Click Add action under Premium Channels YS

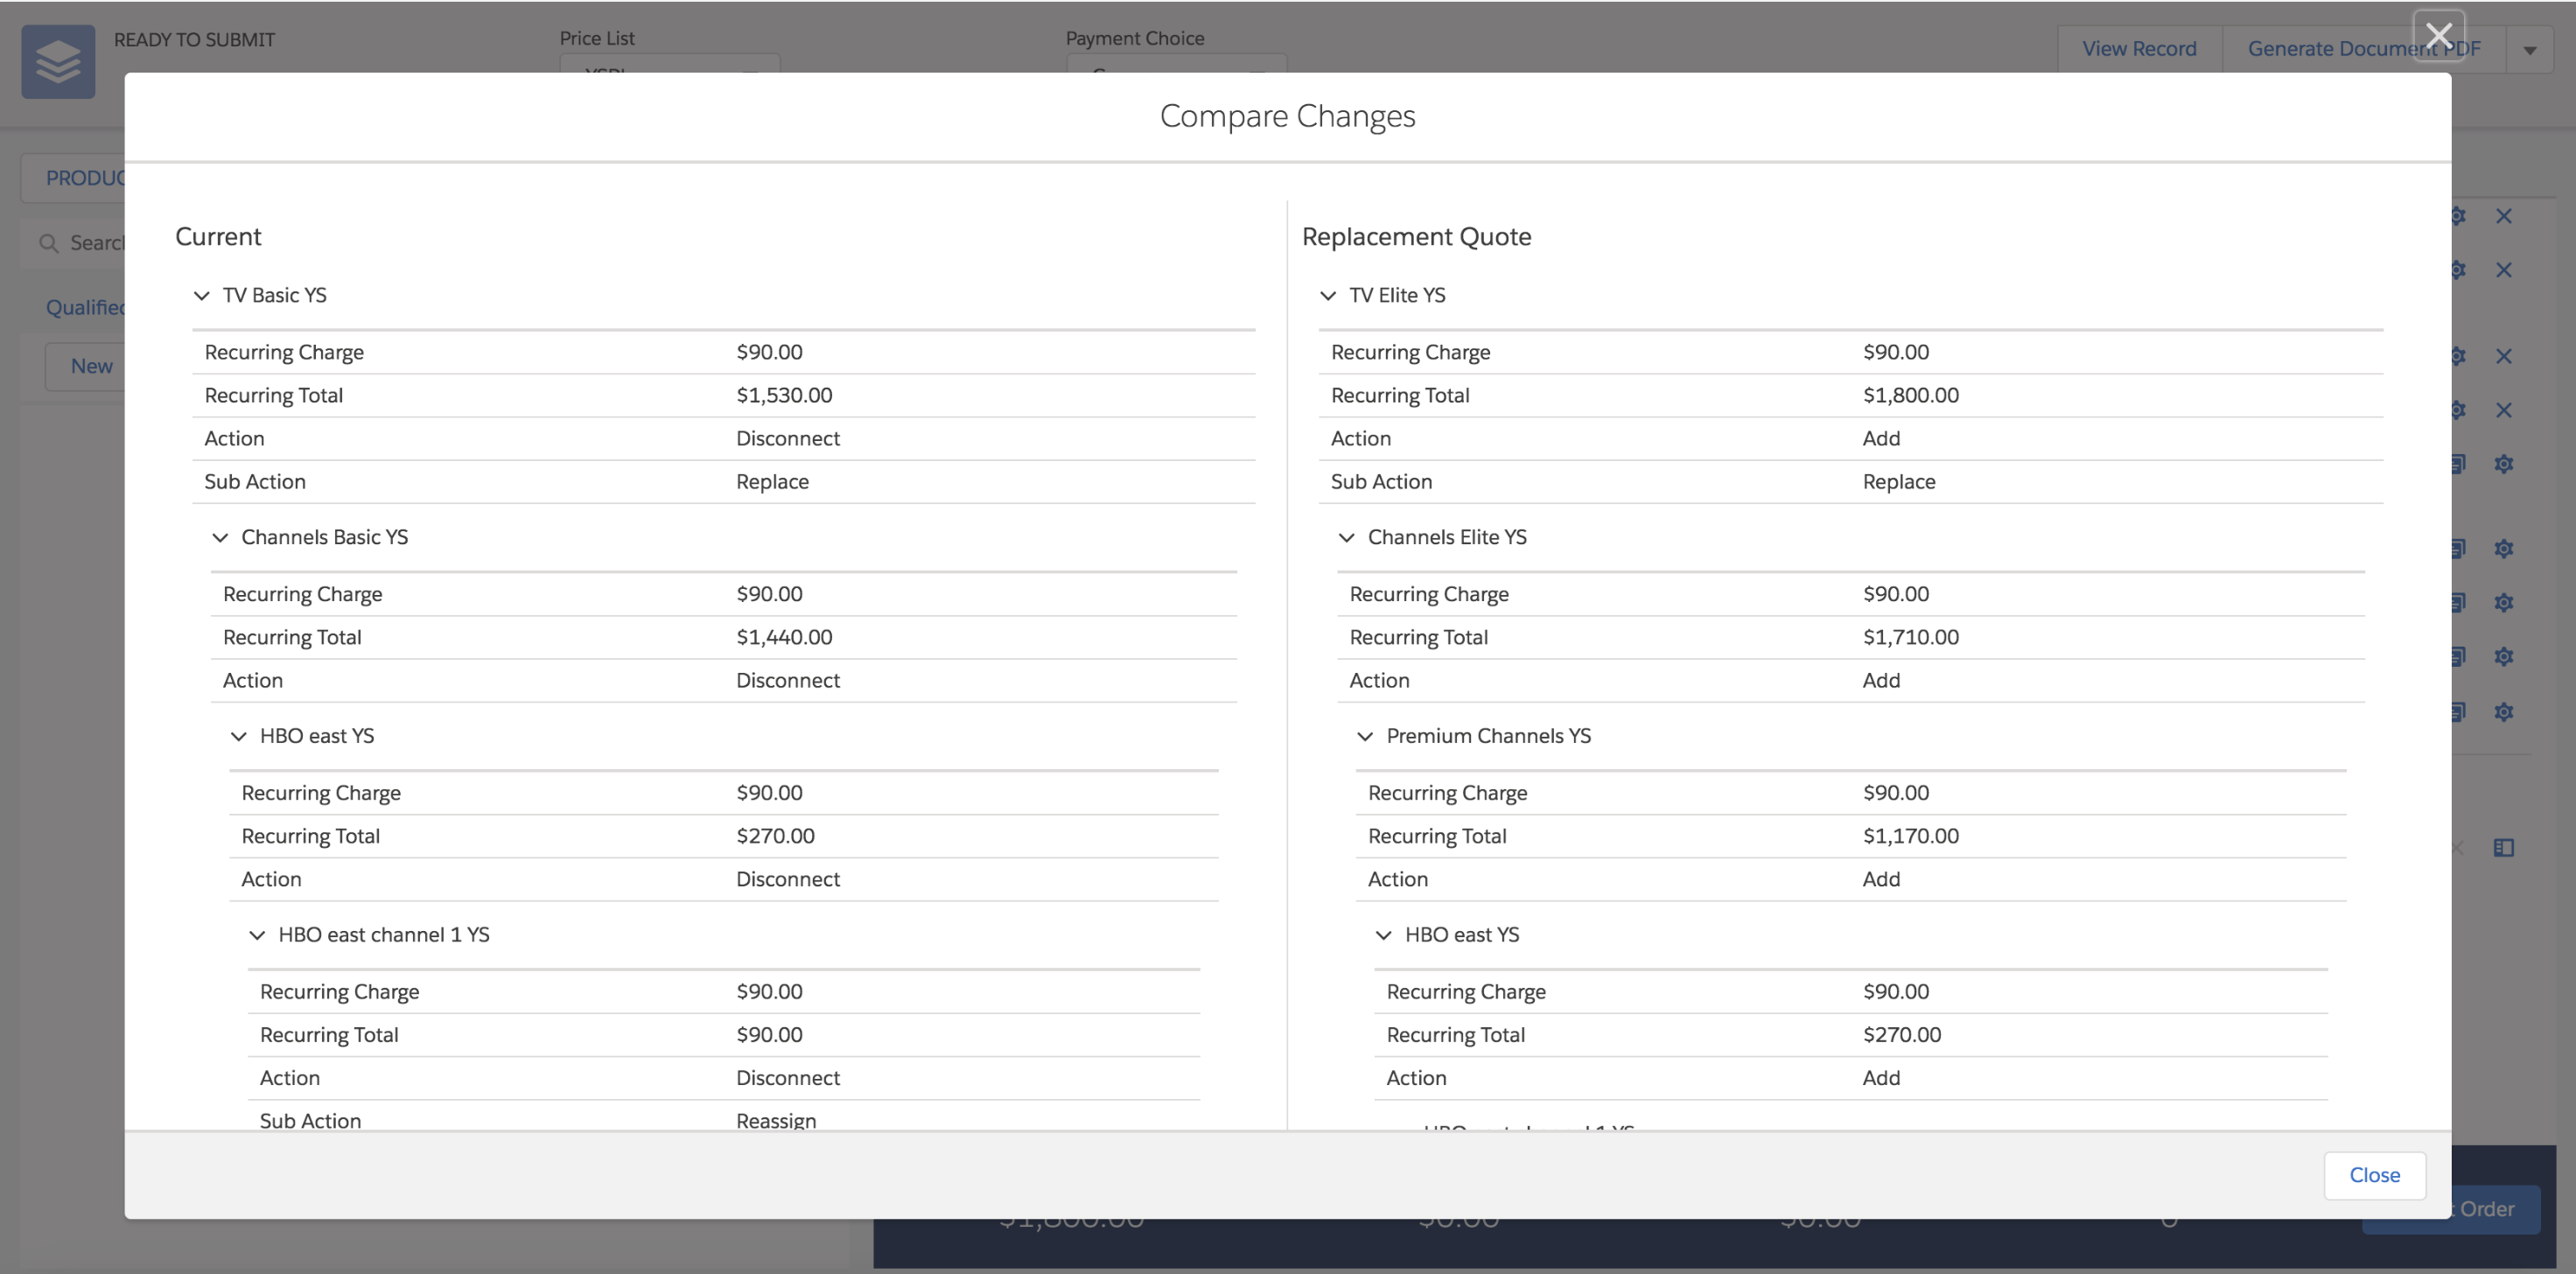[x=1881, y=879]
